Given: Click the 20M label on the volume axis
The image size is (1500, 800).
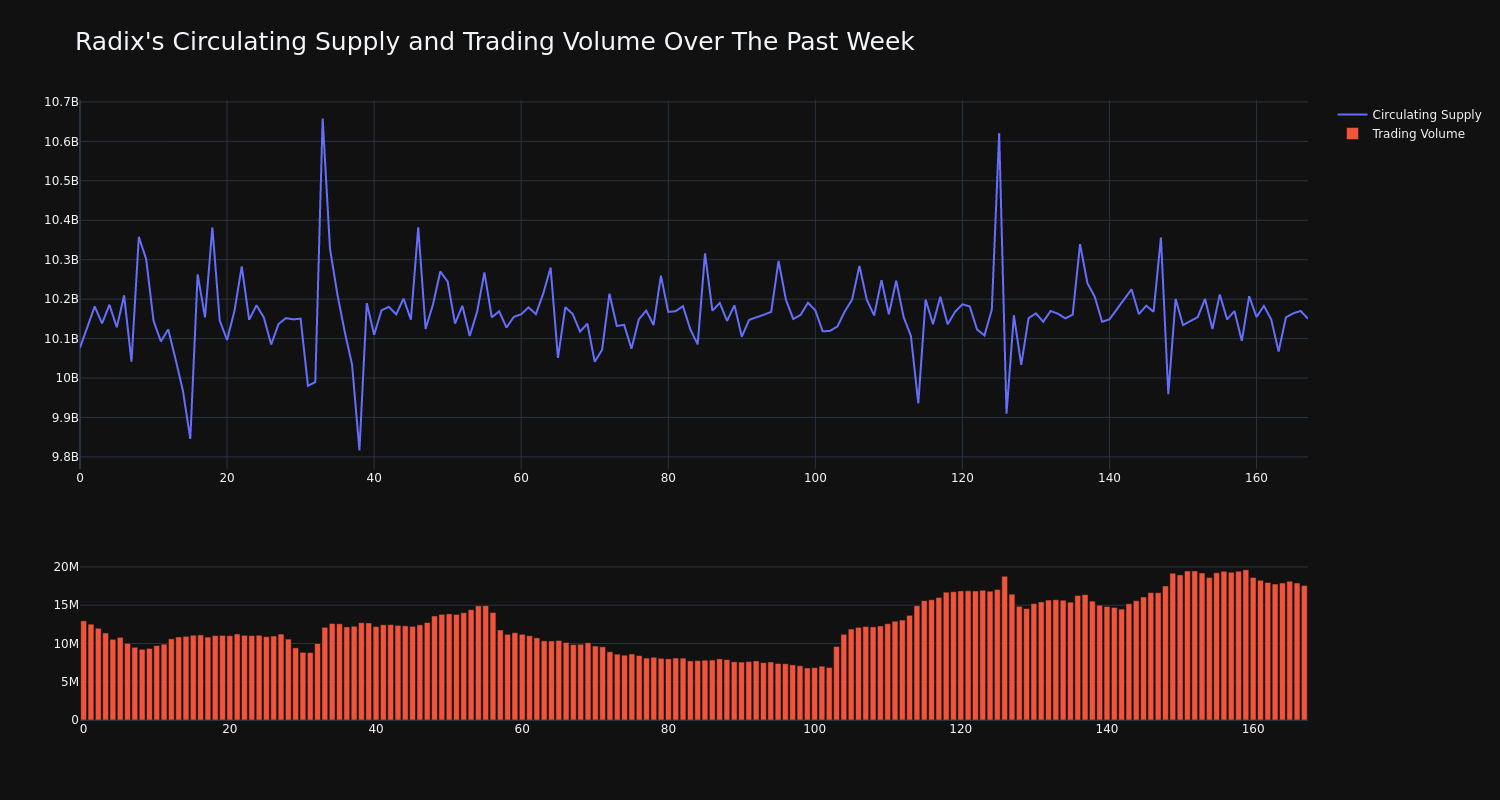Looking at the screenshot, I should tap(66, 567).
